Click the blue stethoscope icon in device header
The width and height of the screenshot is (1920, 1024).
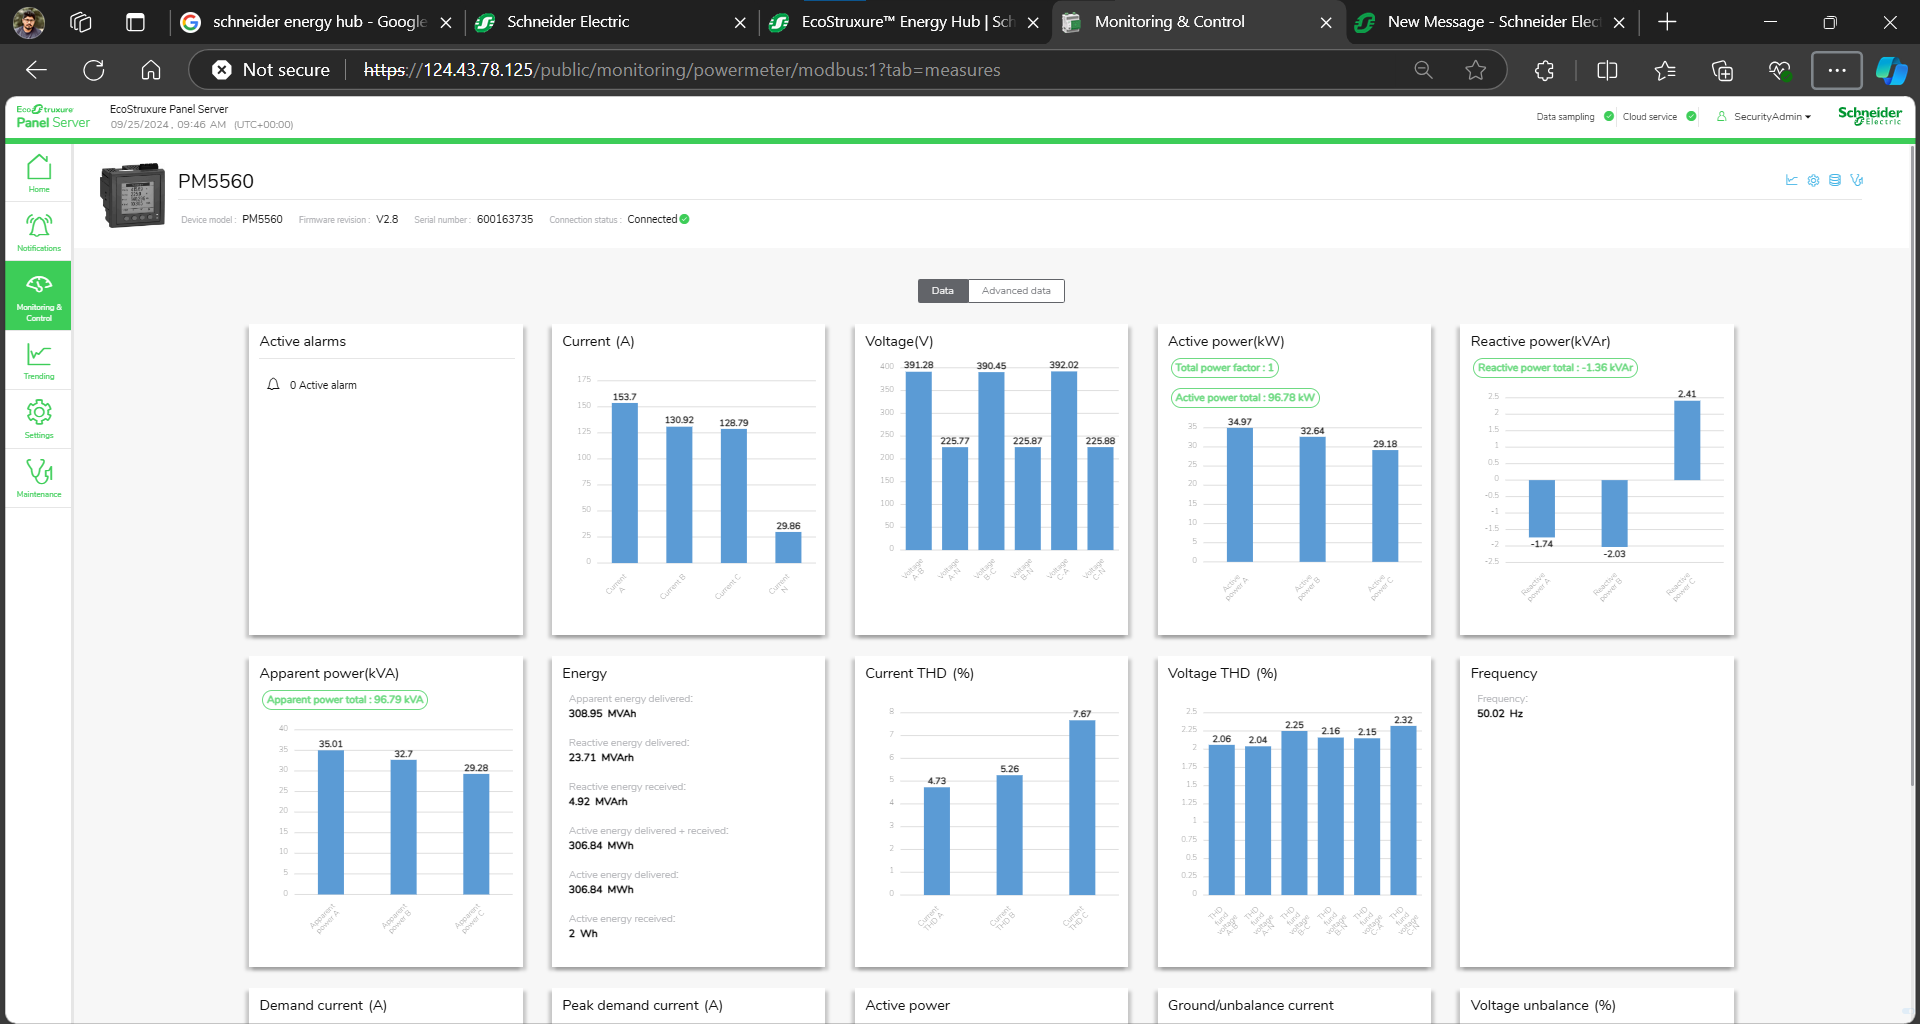pos(1857,180)
